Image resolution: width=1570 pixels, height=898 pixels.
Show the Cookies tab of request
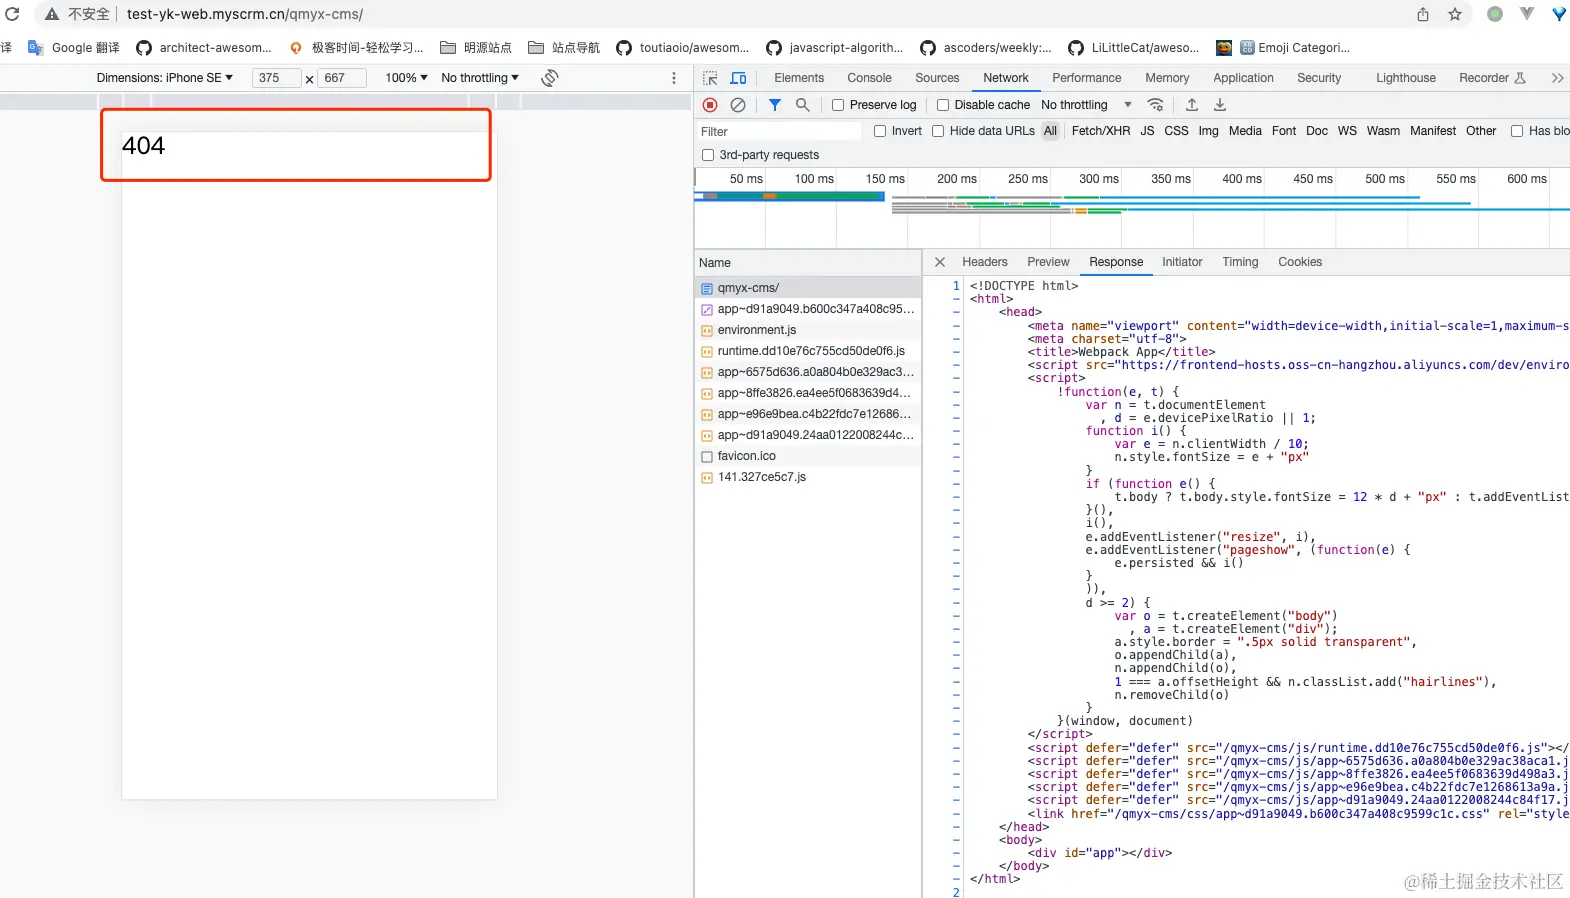tap(1300, 262)
